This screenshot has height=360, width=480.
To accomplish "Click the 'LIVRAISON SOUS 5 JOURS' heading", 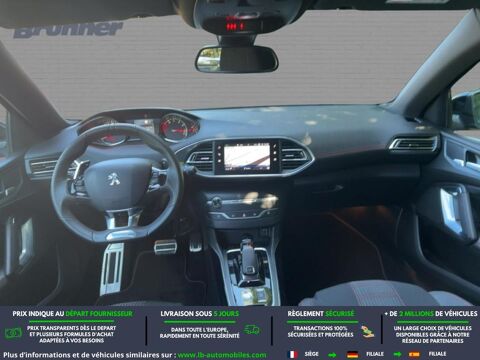I will pos(200,314).
